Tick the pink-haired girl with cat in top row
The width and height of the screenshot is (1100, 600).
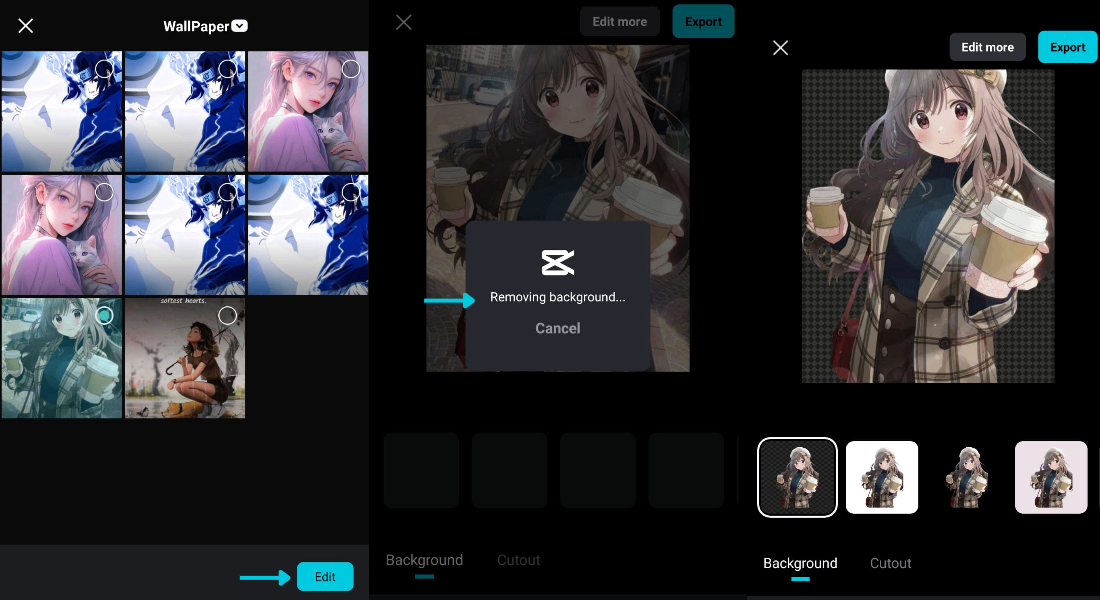(x=351, y=69)
